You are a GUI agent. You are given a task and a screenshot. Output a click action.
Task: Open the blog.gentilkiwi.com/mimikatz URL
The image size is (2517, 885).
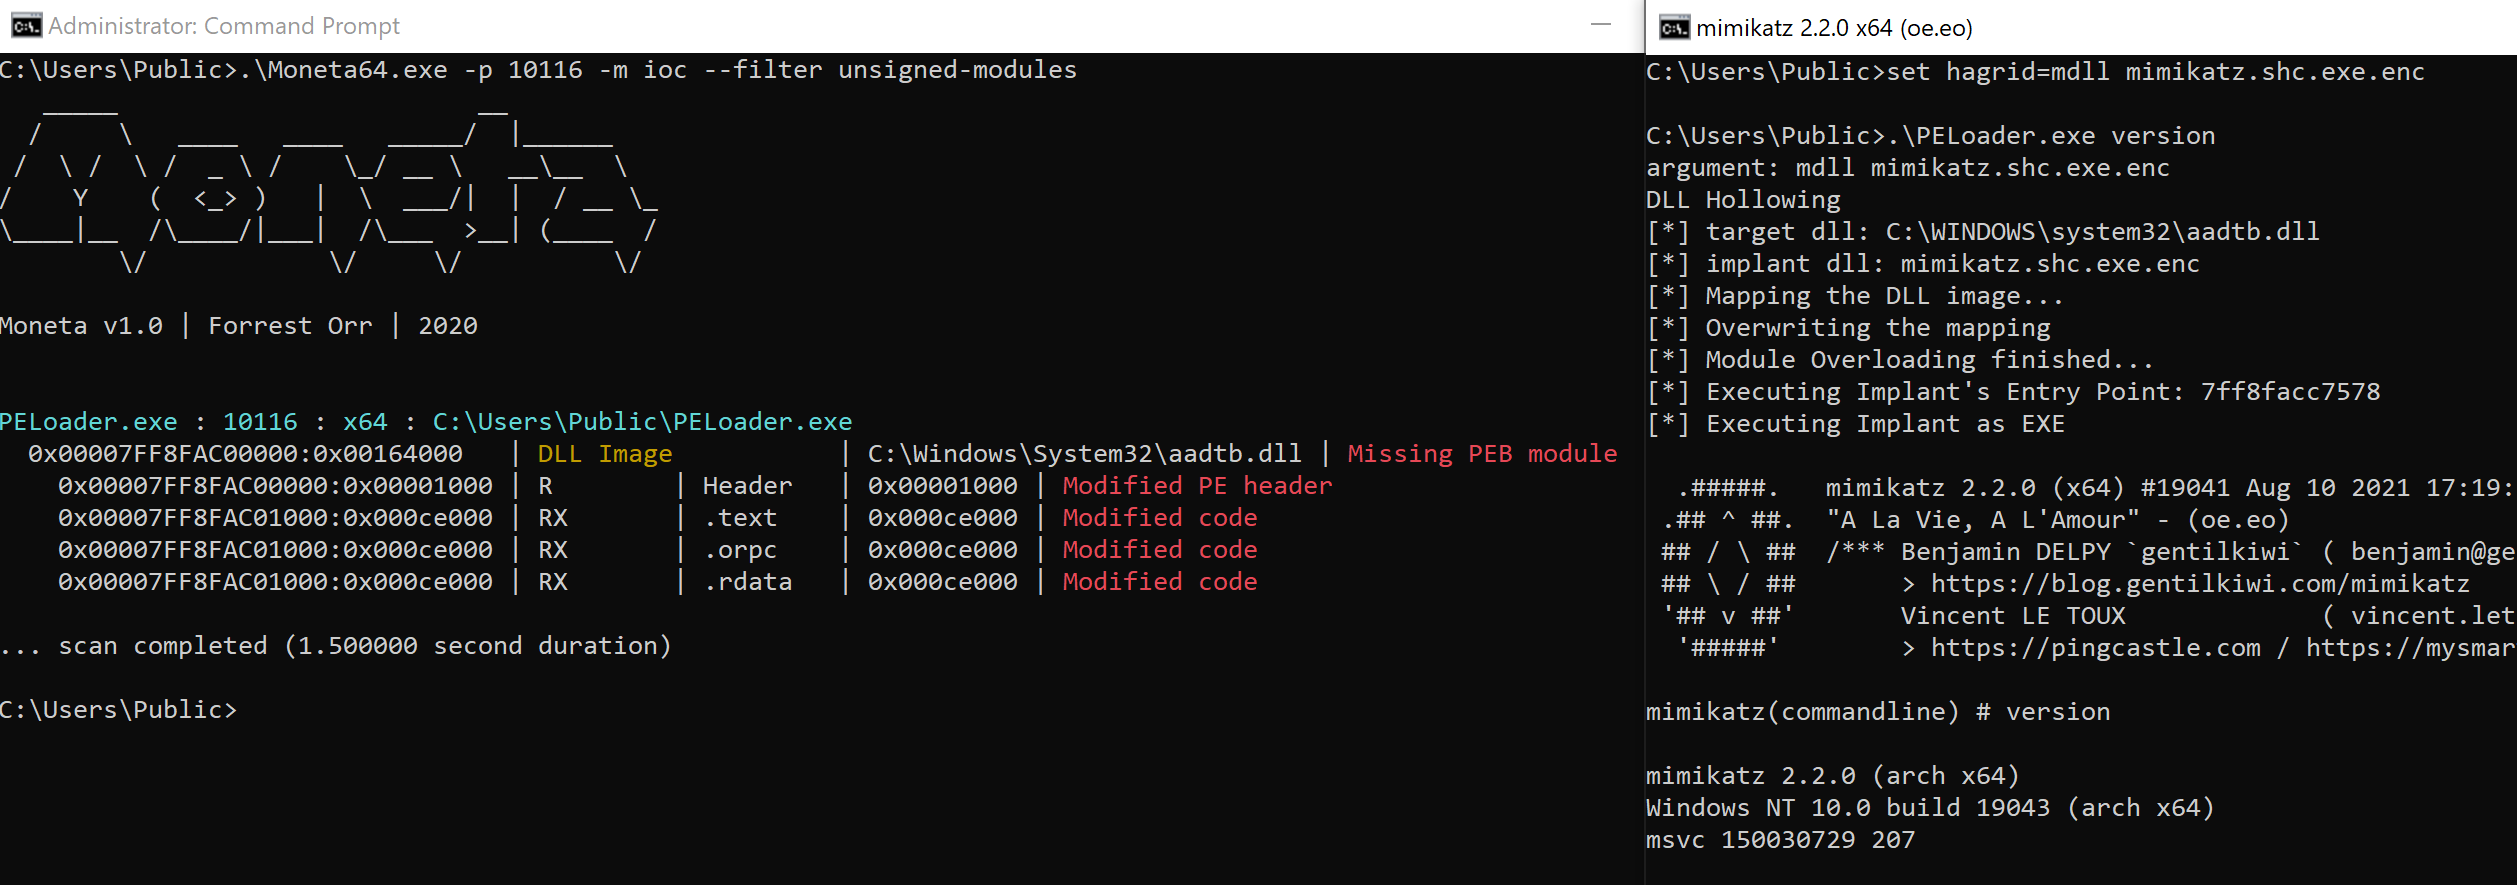click(x=2199, y=584)
